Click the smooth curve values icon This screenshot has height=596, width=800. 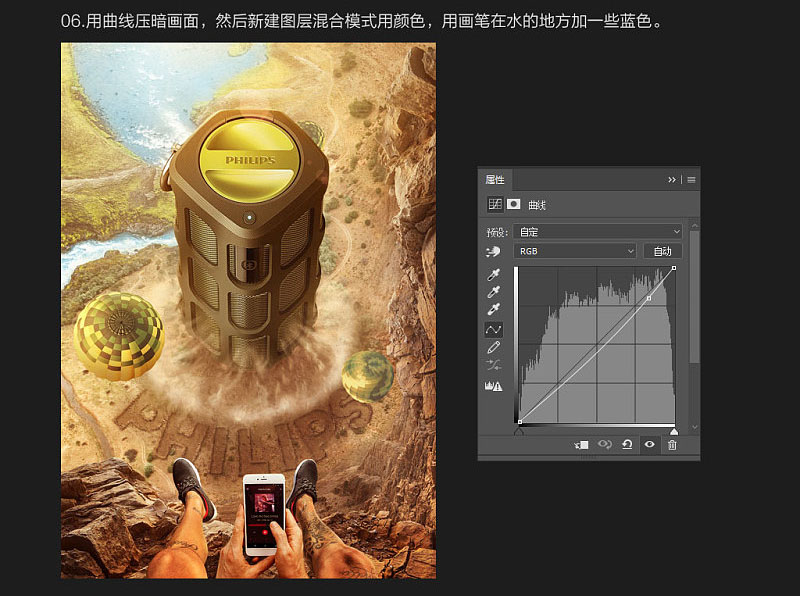pyautogui.click(x=493, y=365)
